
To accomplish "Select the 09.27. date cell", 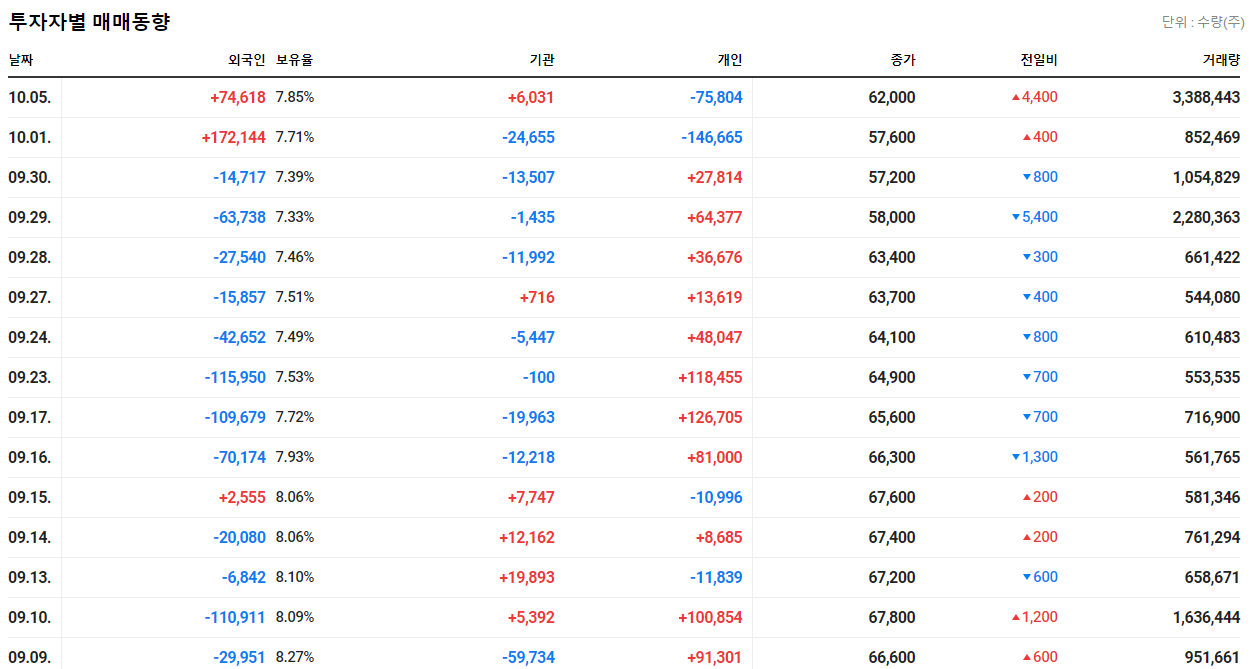I will click(30, 297).
